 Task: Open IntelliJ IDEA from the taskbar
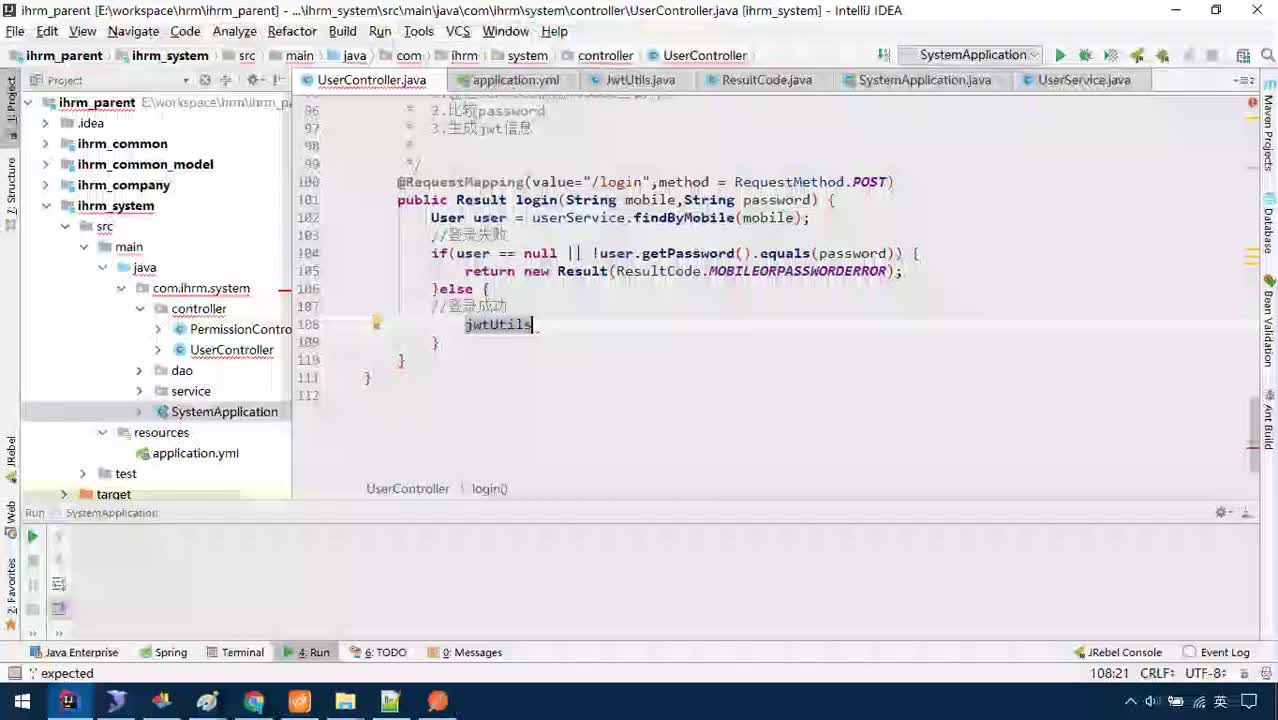click(x=69, y=701)
